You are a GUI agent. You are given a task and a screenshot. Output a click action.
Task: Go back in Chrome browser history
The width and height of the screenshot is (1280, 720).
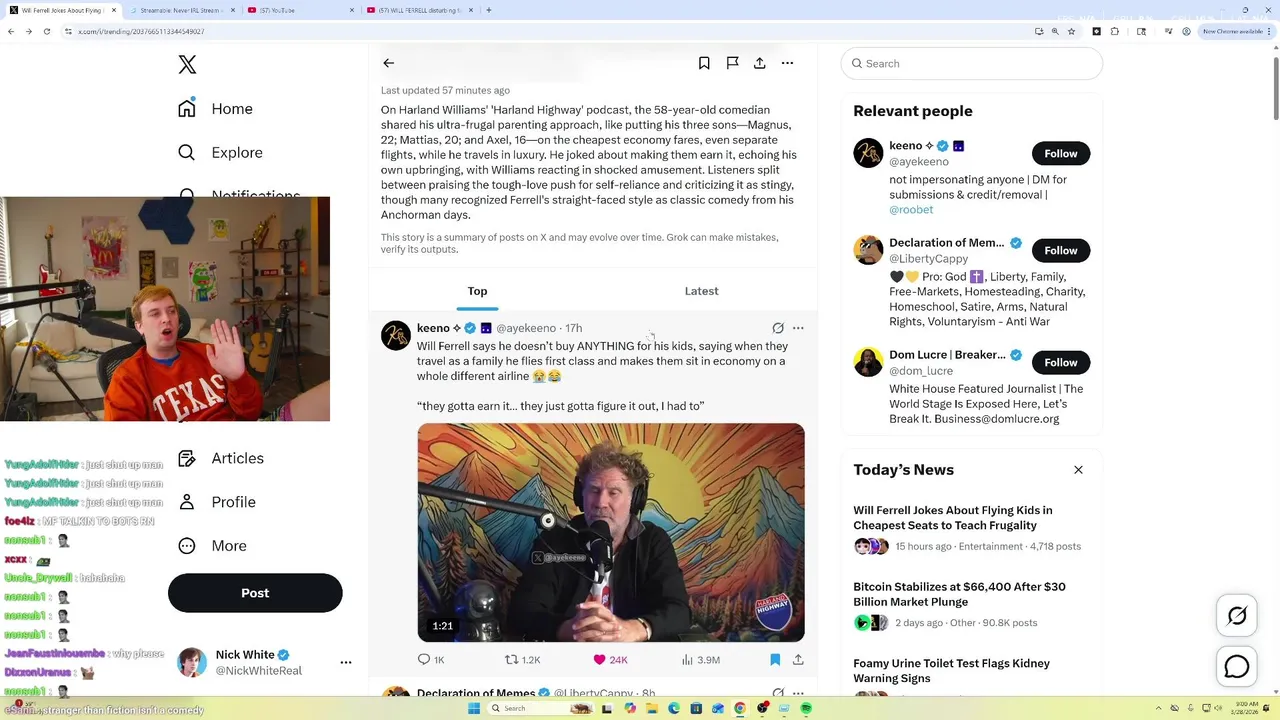point(11,31)
